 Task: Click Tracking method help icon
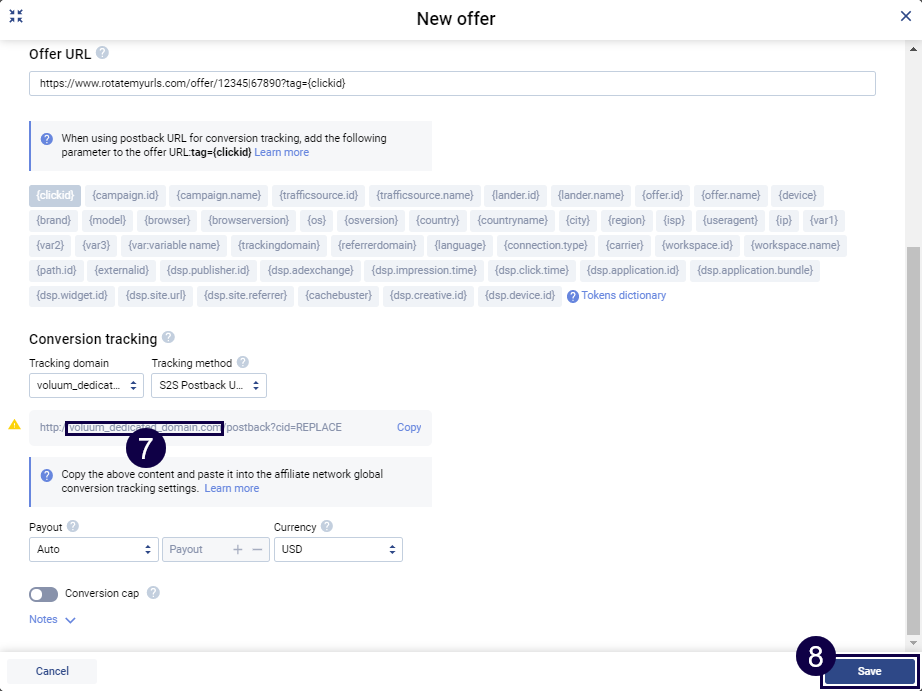pos(243,363)
